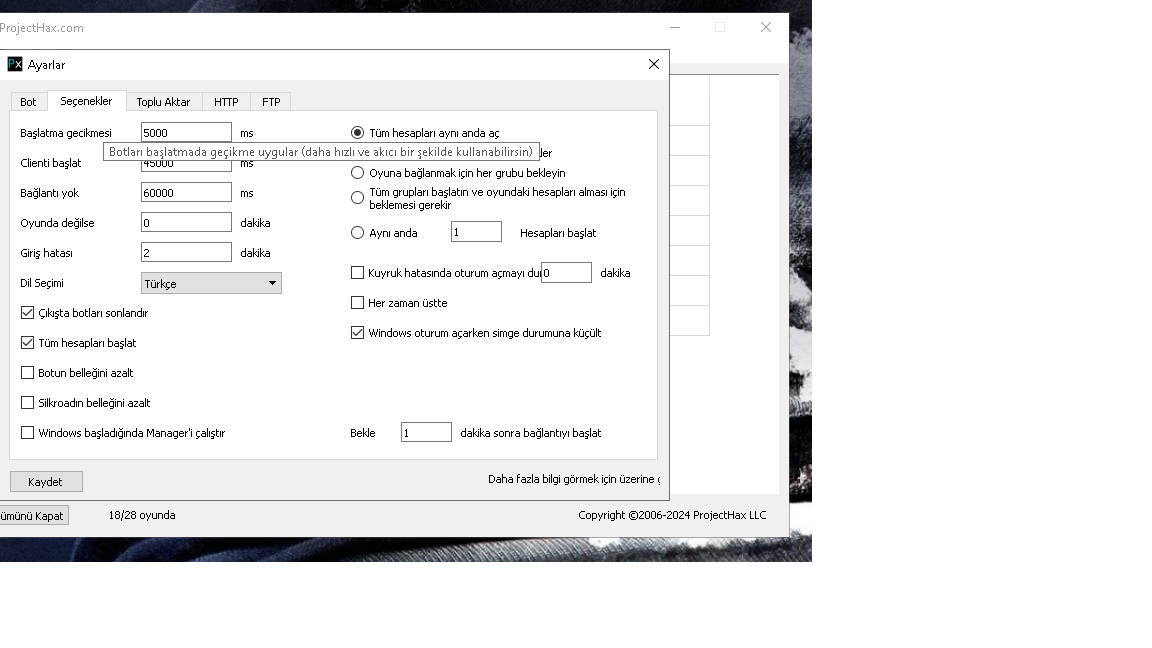Enable Botun belleğini azalt

pyautogui.click(x=27, y=373)
